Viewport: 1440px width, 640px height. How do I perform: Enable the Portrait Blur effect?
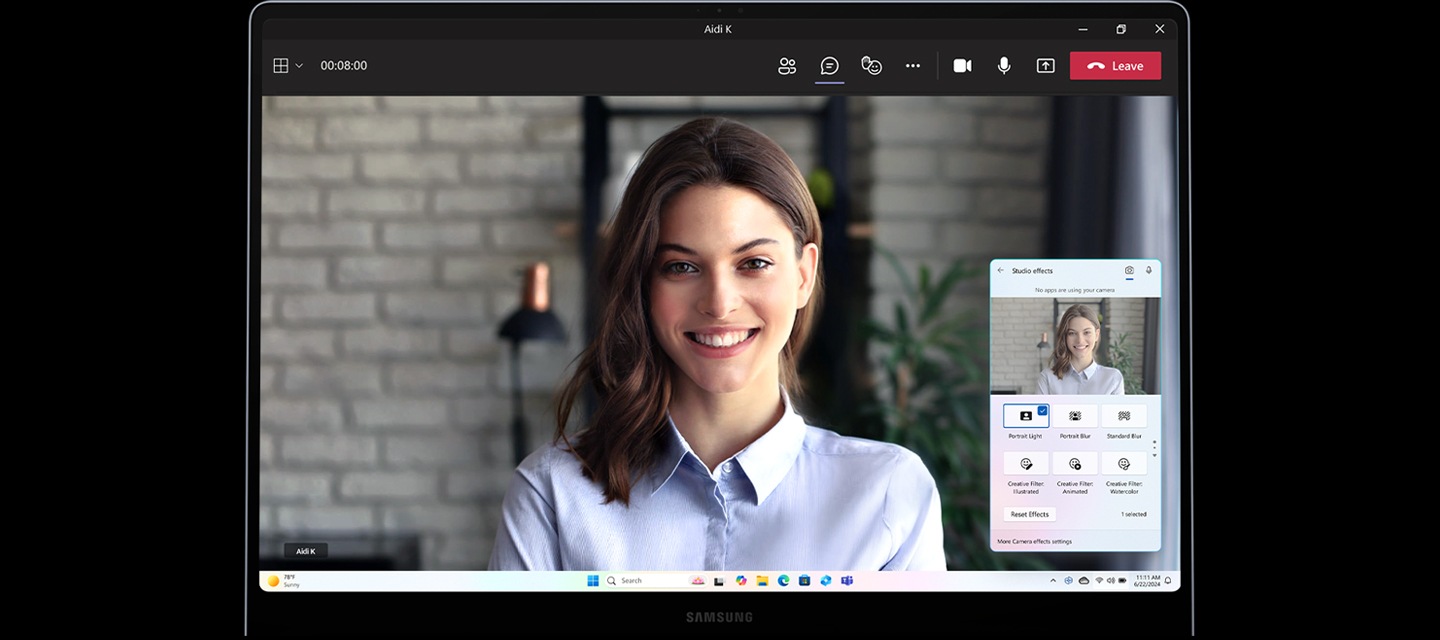tap(1075, 416)
